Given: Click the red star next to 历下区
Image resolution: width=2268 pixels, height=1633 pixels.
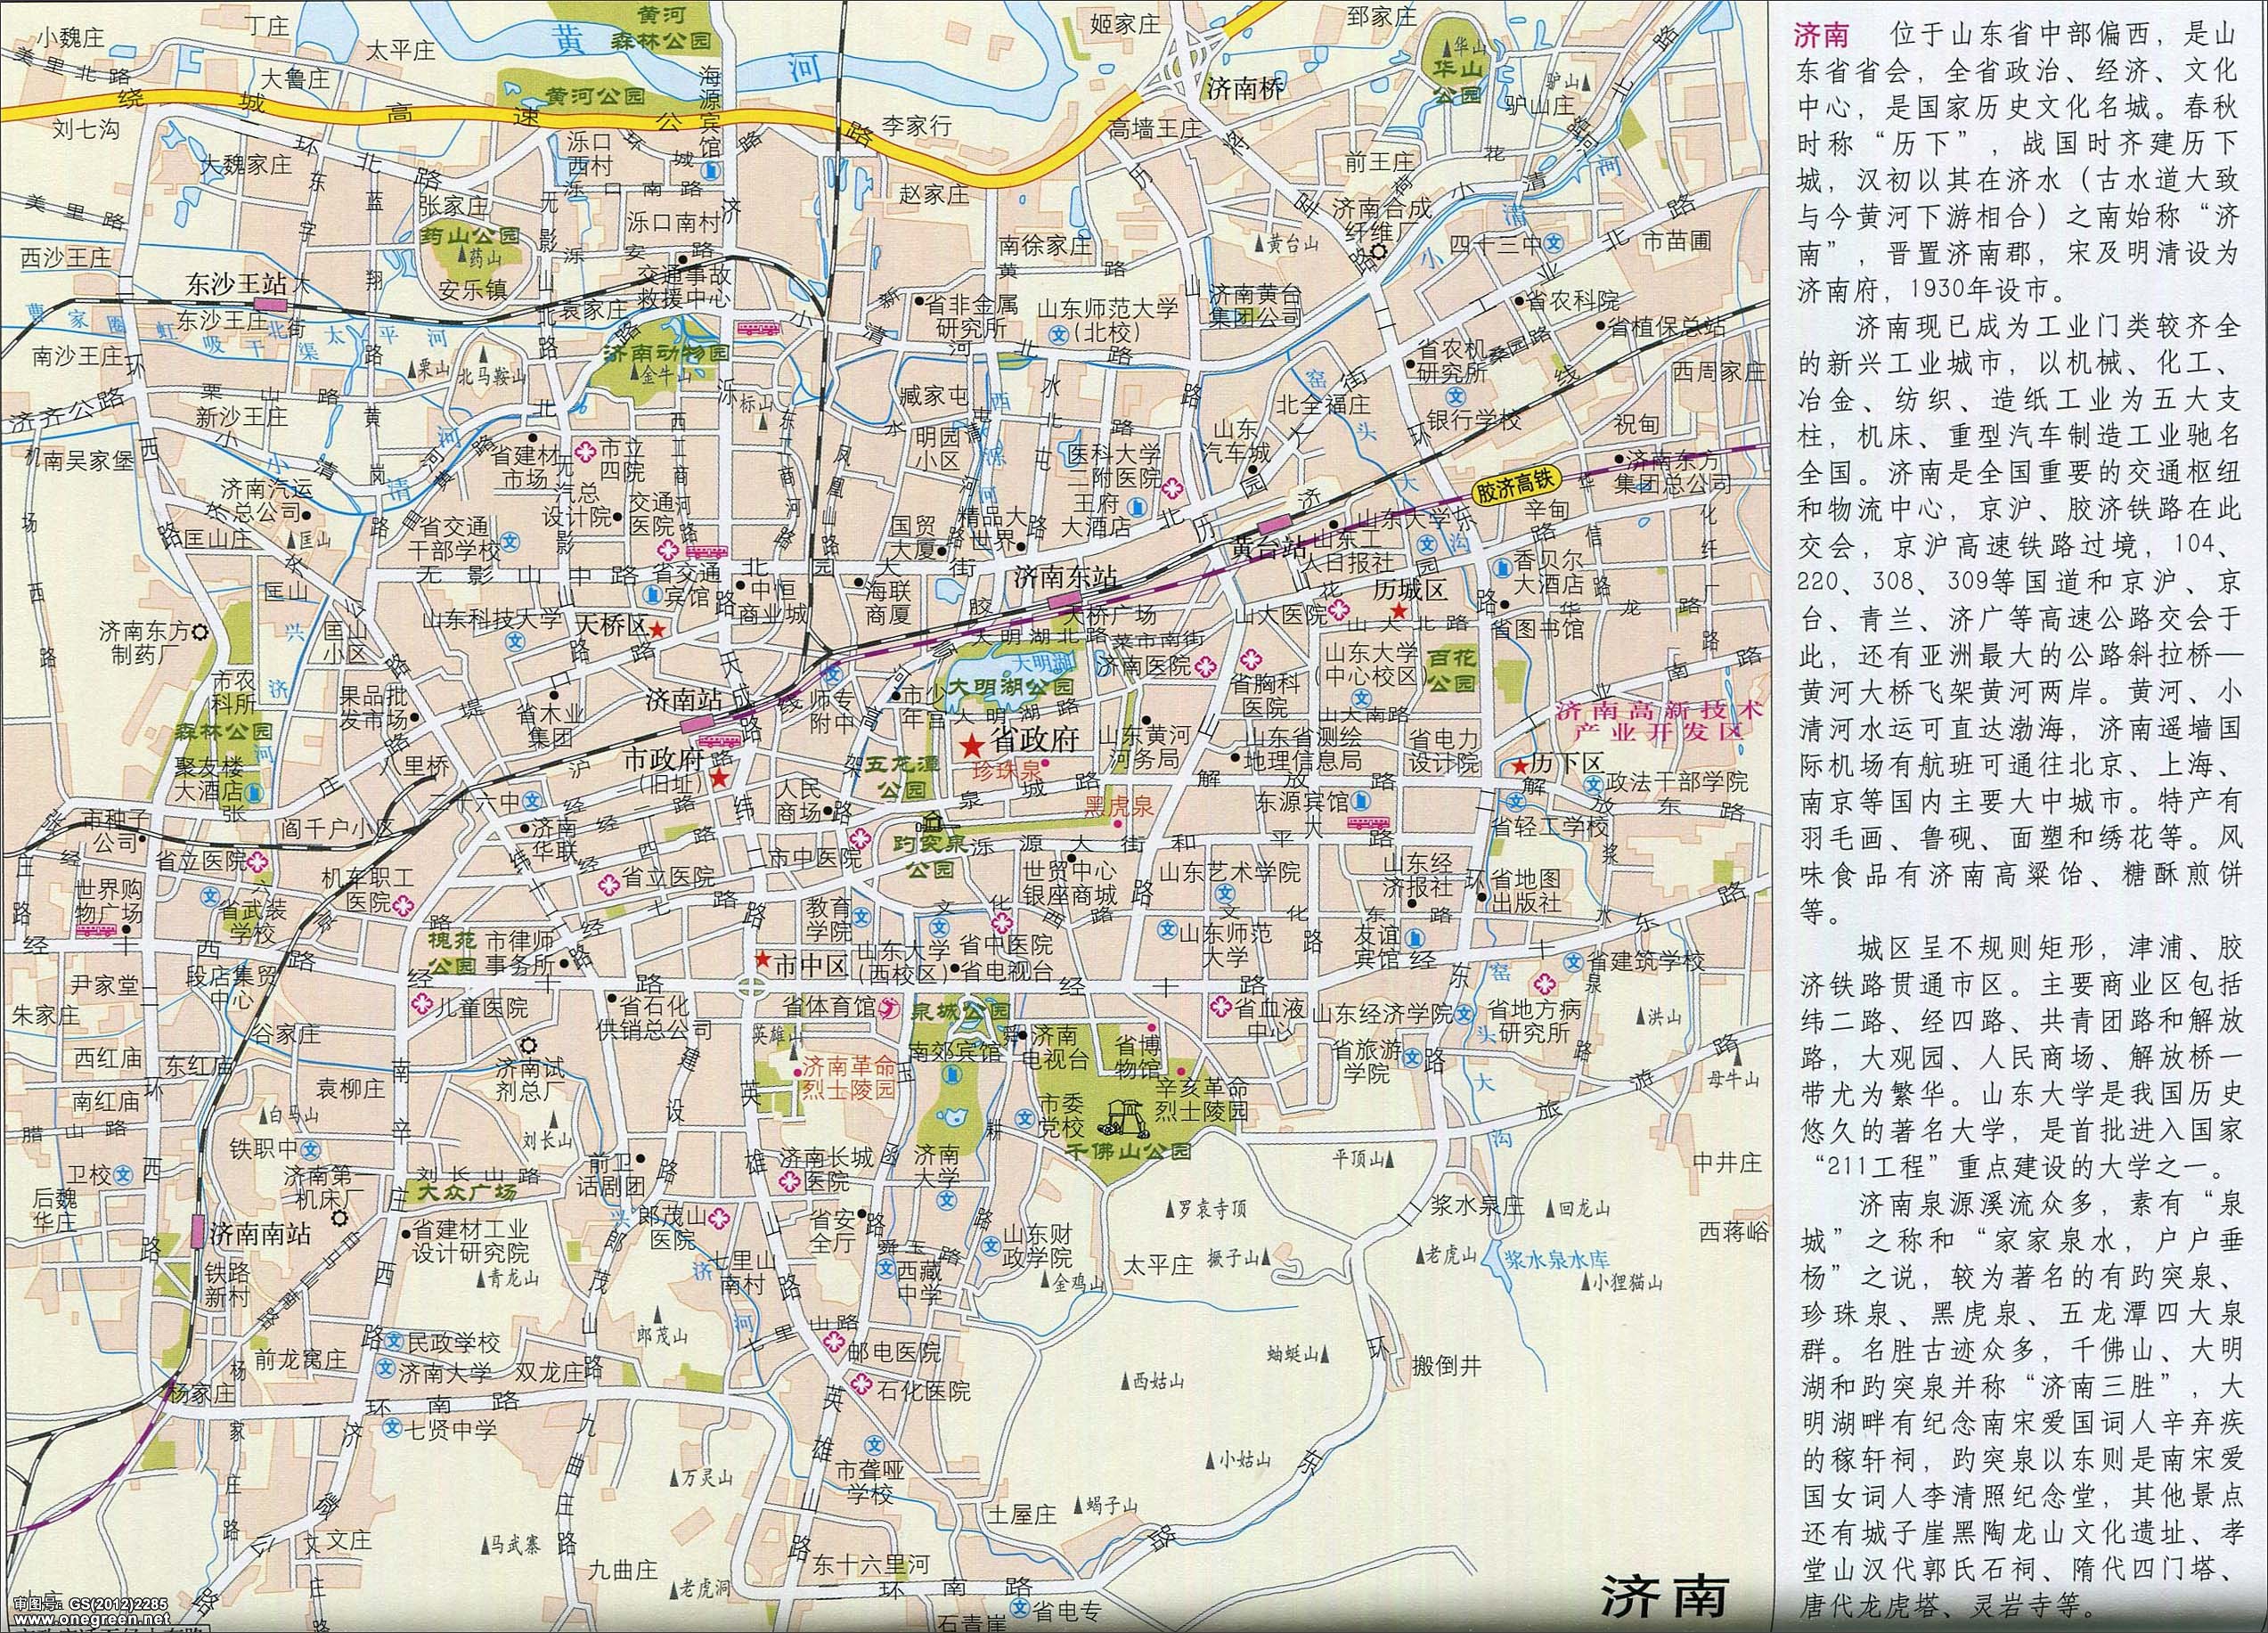Looking at the screenshot, I should (x=1519, y=766).
